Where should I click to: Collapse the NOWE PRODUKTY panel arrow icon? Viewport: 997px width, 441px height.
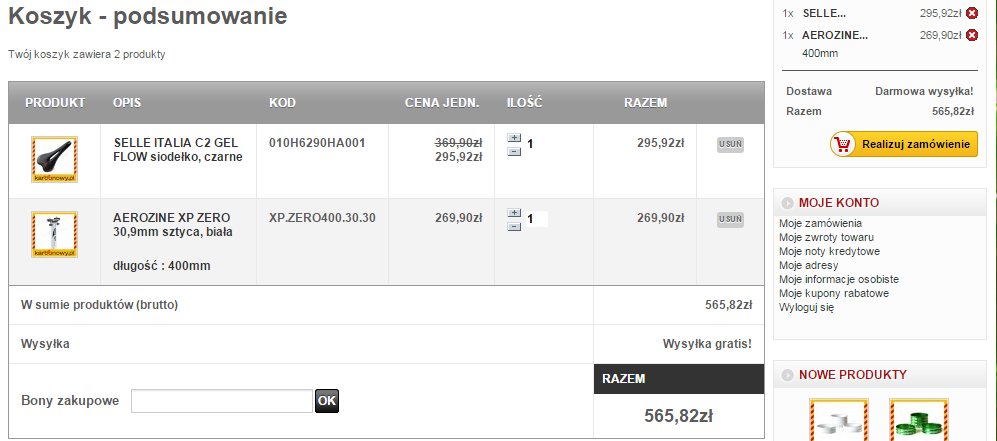(x=788, y=376)
